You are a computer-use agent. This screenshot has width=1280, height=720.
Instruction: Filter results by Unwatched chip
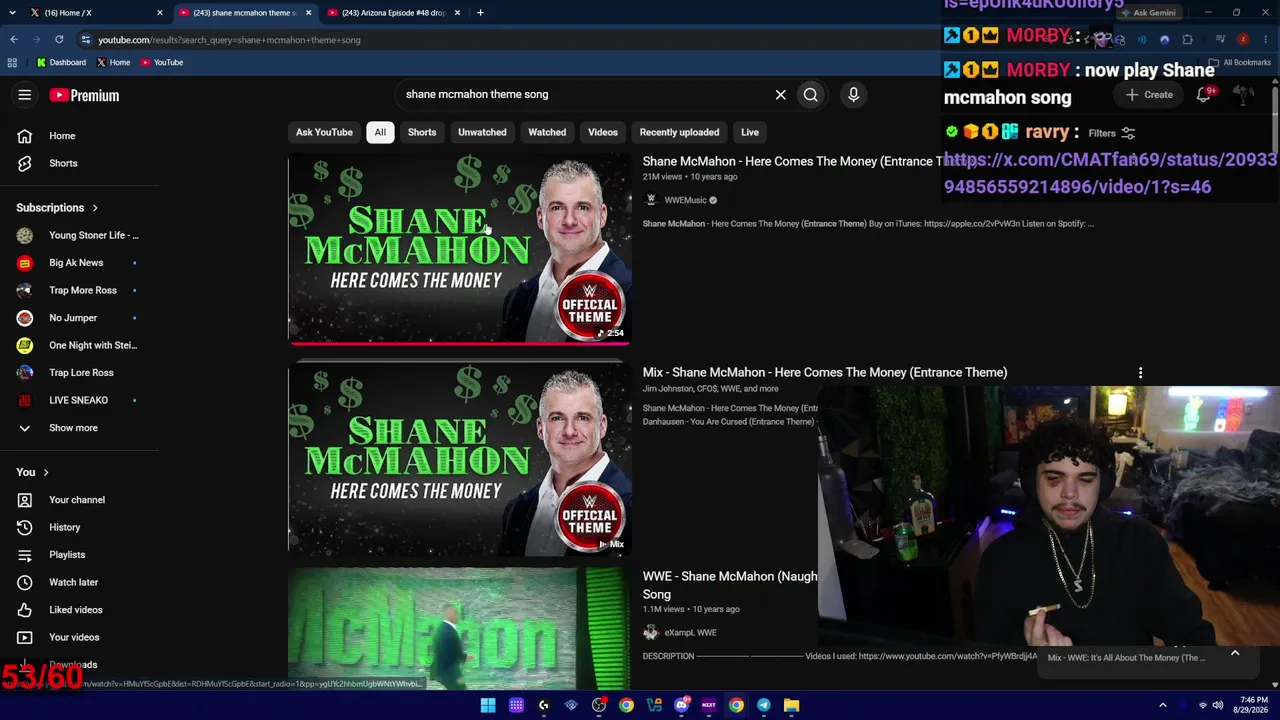pyautogui.click(x=482, y=132)
